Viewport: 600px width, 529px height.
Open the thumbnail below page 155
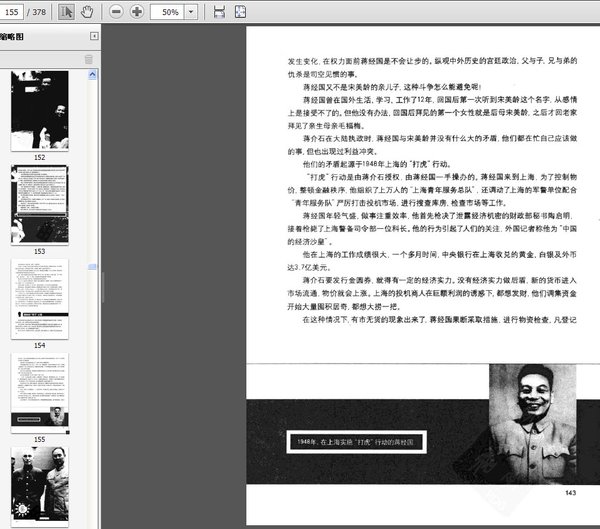(40, 487)
